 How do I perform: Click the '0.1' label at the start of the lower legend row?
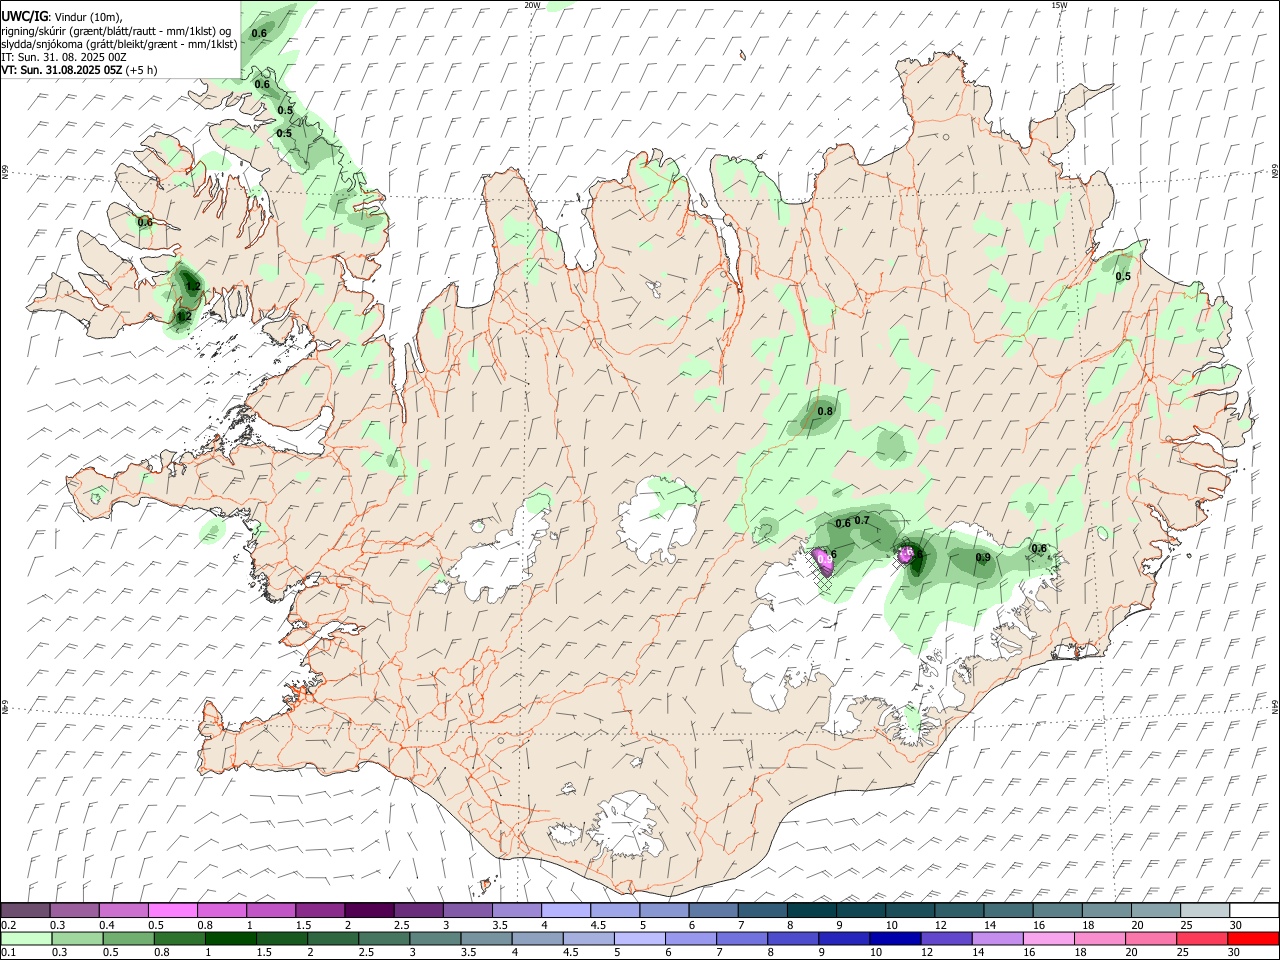coord(8,952)
